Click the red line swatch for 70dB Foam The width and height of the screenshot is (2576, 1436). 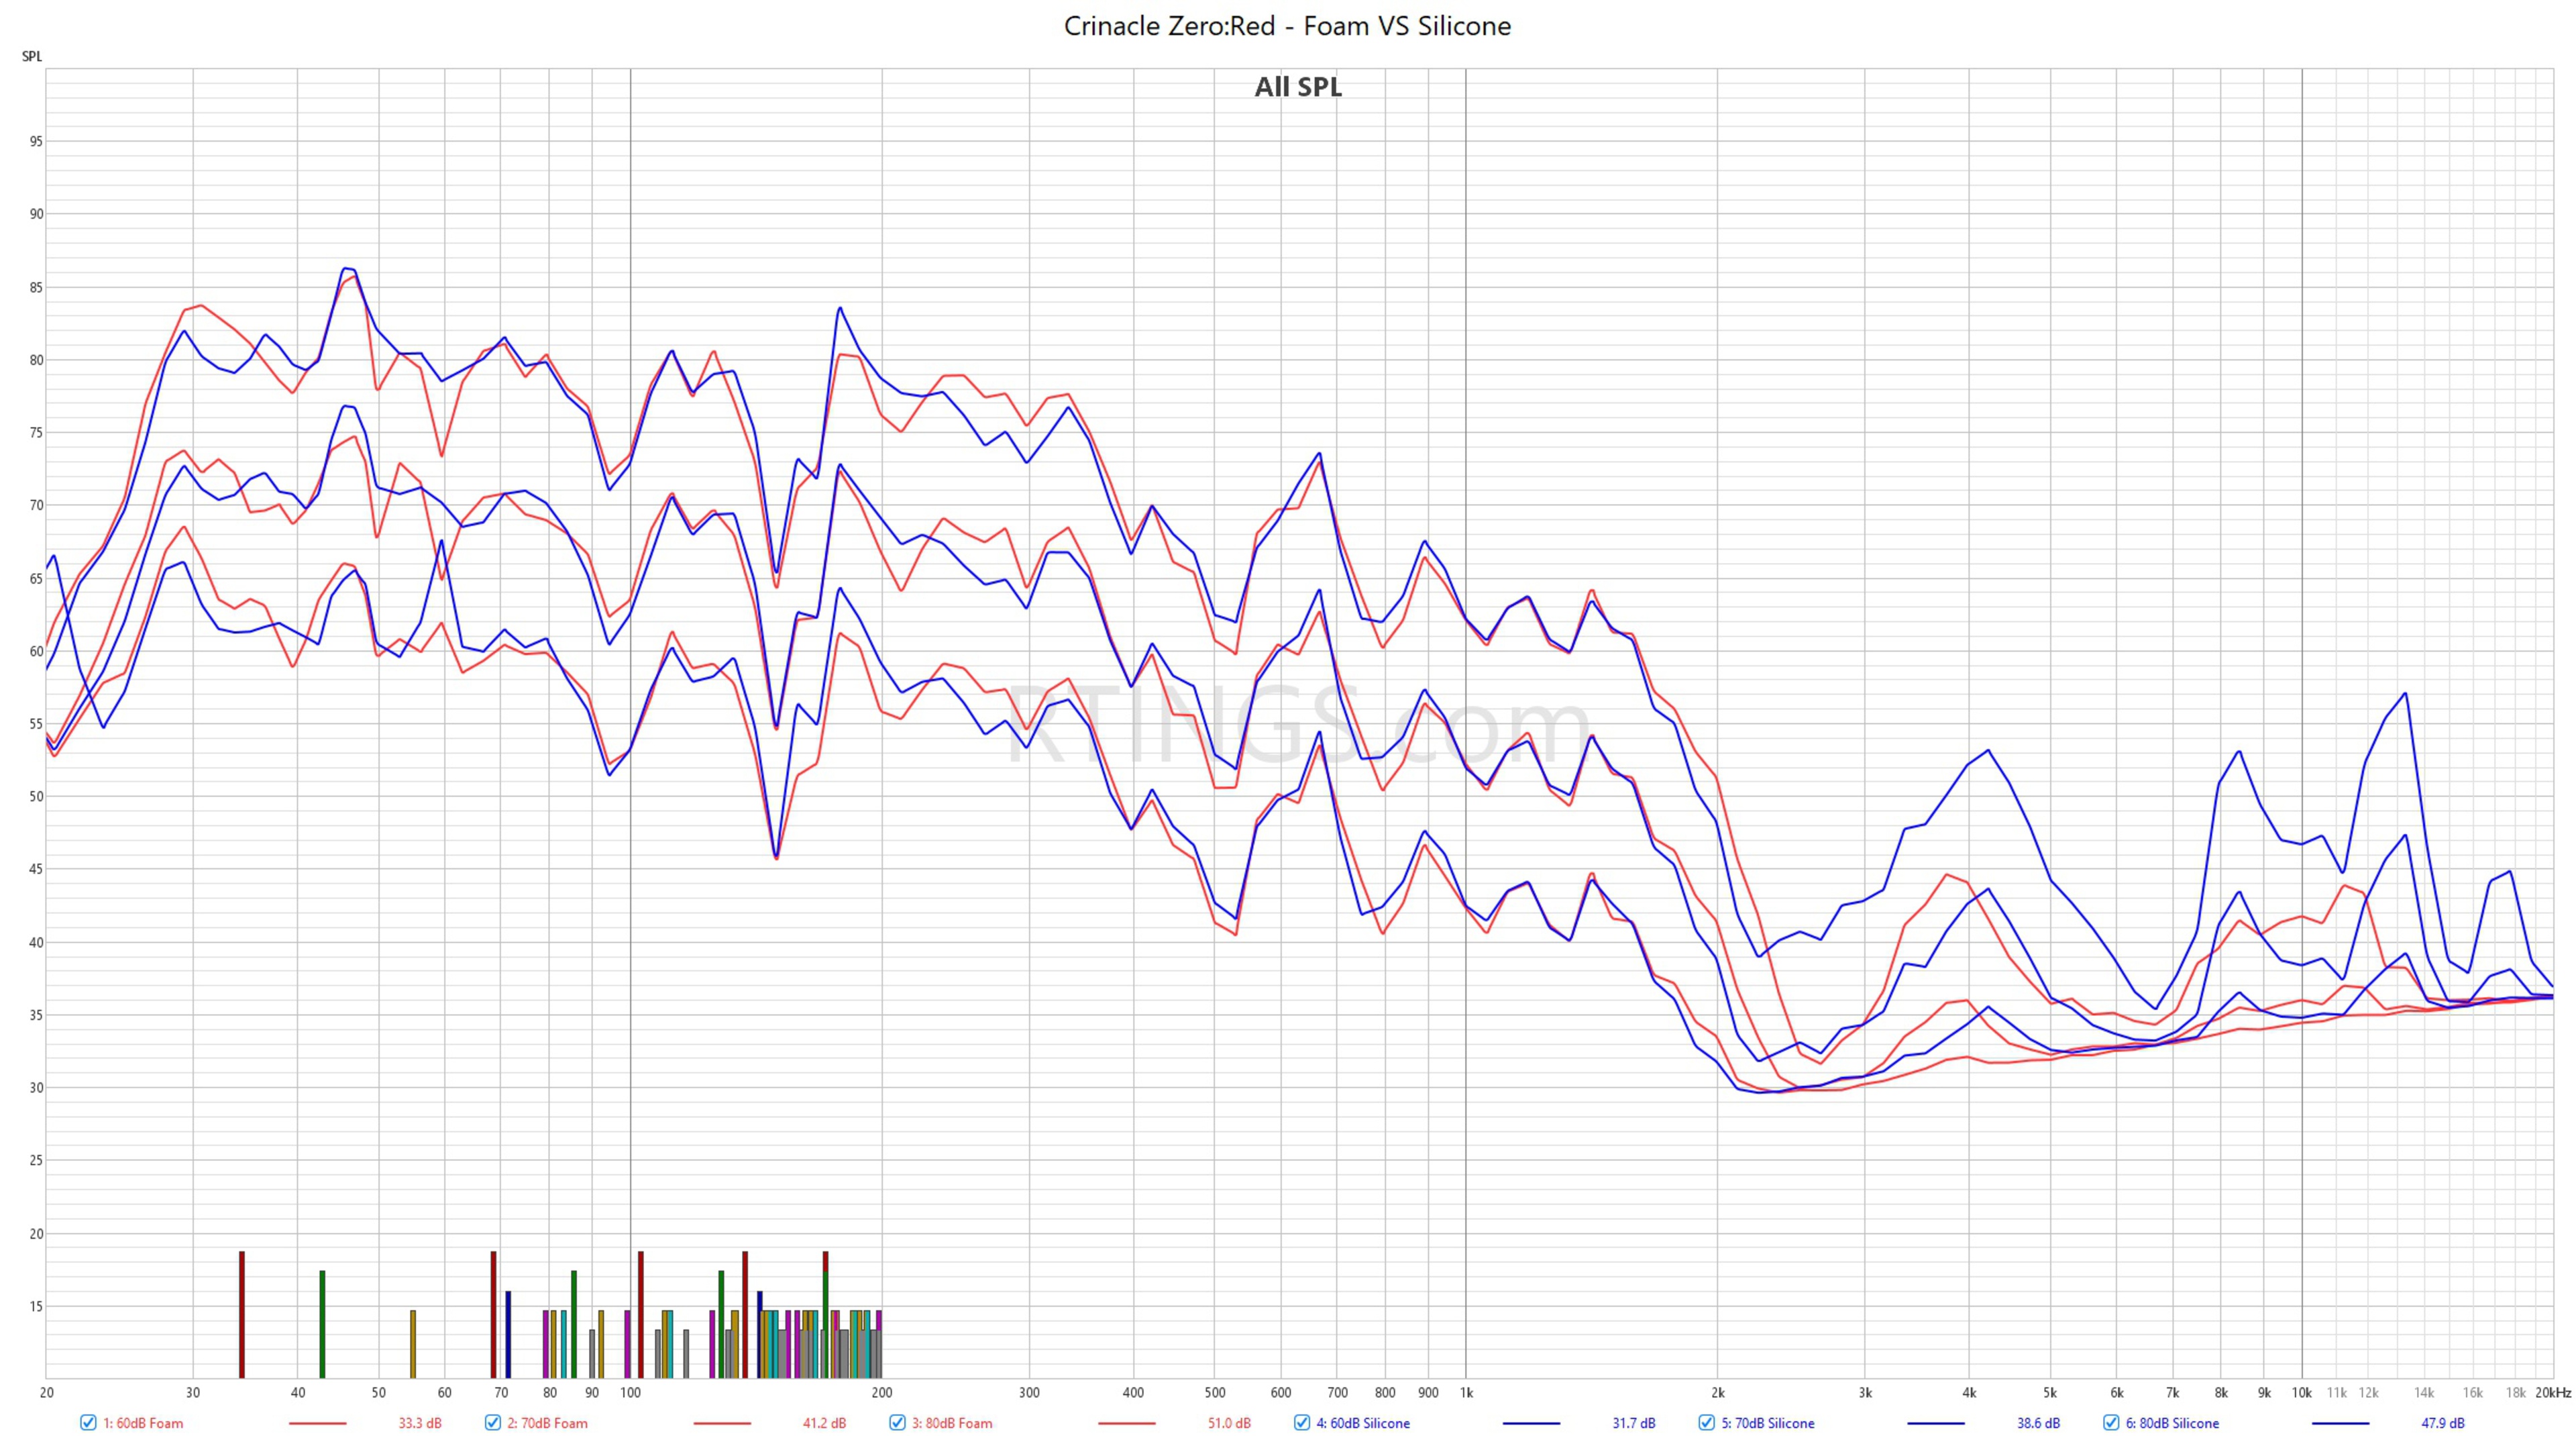coord(721,1423)
